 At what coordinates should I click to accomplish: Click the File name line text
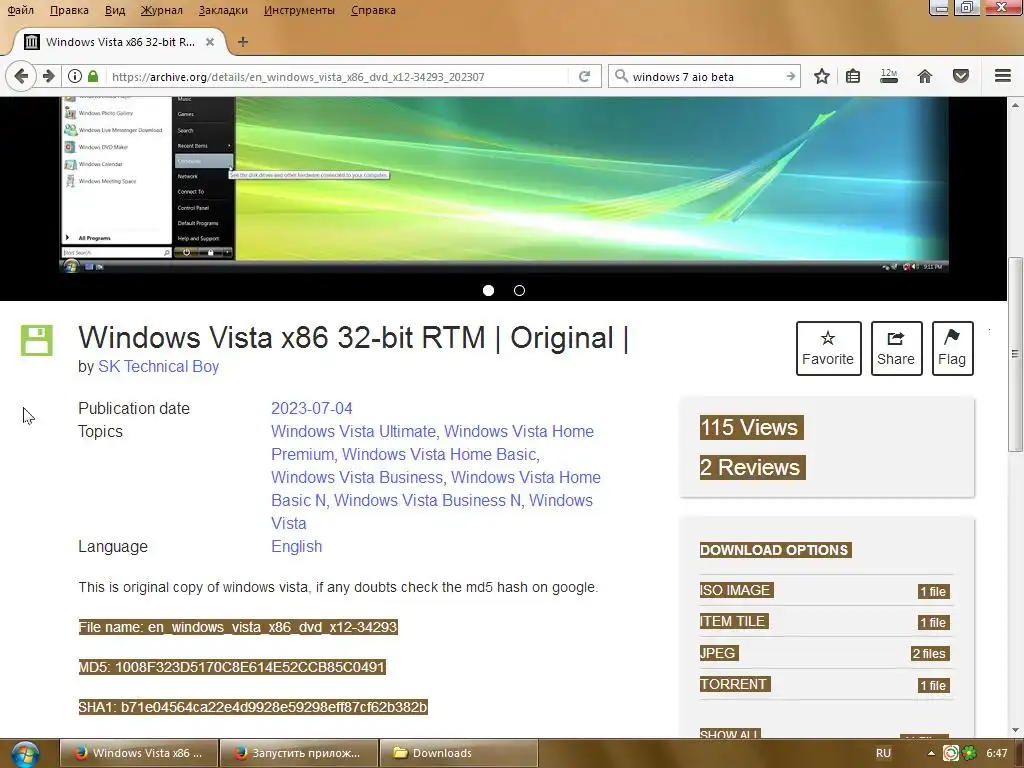238,627
